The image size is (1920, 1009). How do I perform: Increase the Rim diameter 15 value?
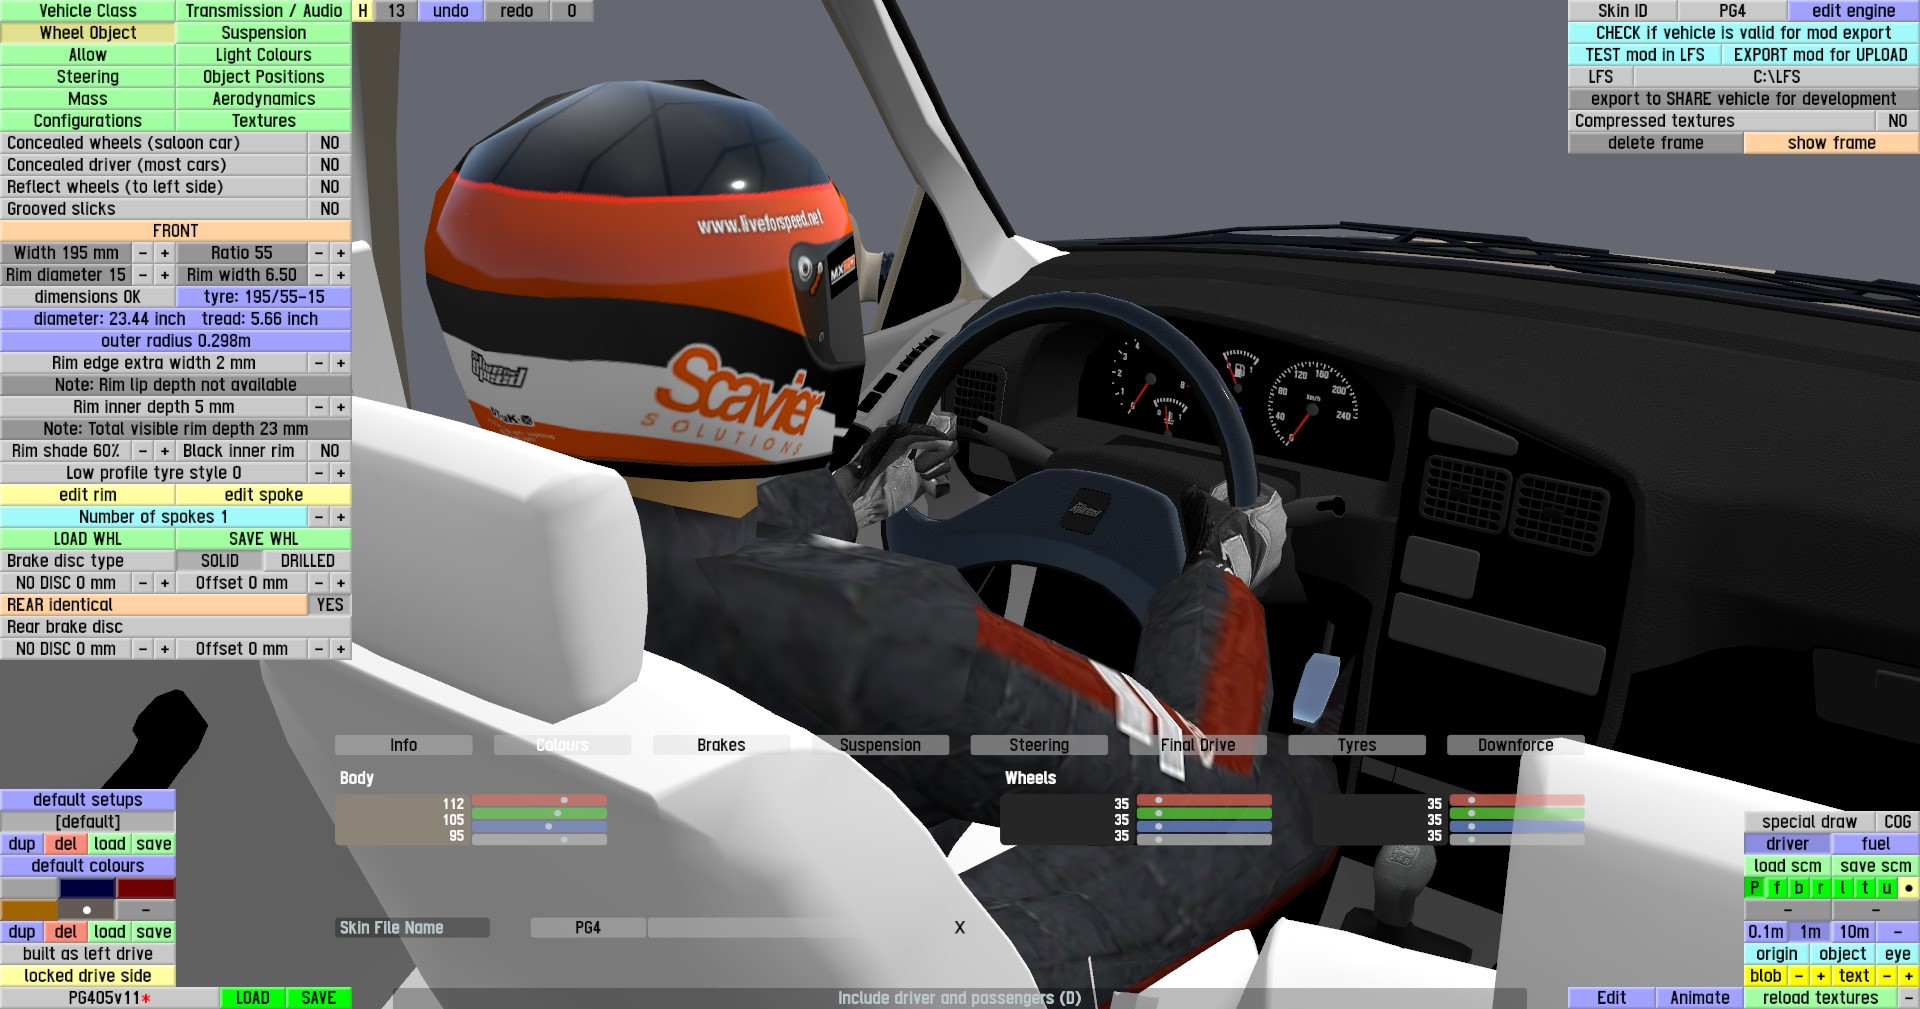coord(165,275)
